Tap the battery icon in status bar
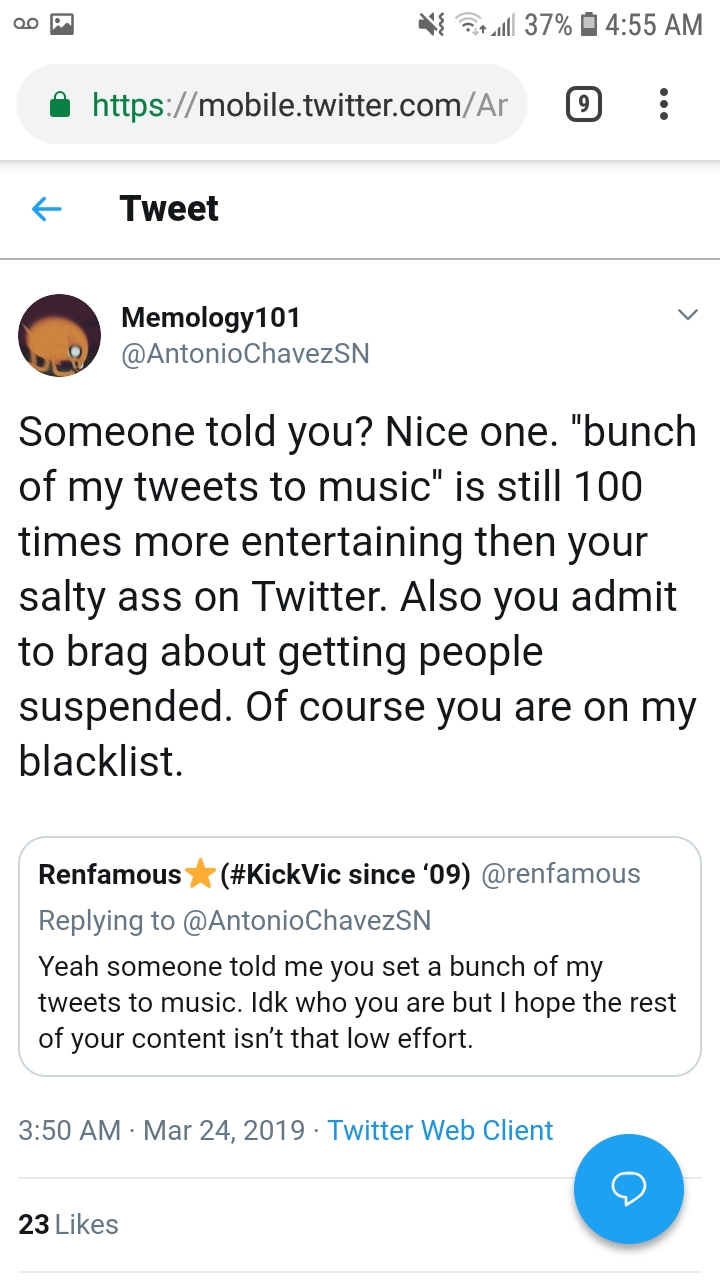Viewport: 720px width, 1280px height. click(x=590, y=24)
